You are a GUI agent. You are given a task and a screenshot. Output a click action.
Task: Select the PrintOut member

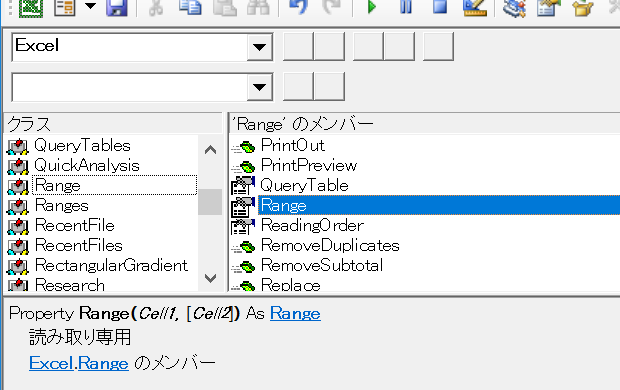click(293, 146)
